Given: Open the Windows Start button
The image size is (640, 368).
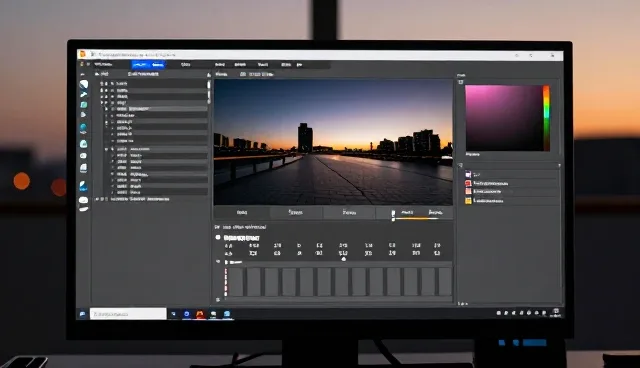Looking at the screenshot, I should (x=82, y=314).
